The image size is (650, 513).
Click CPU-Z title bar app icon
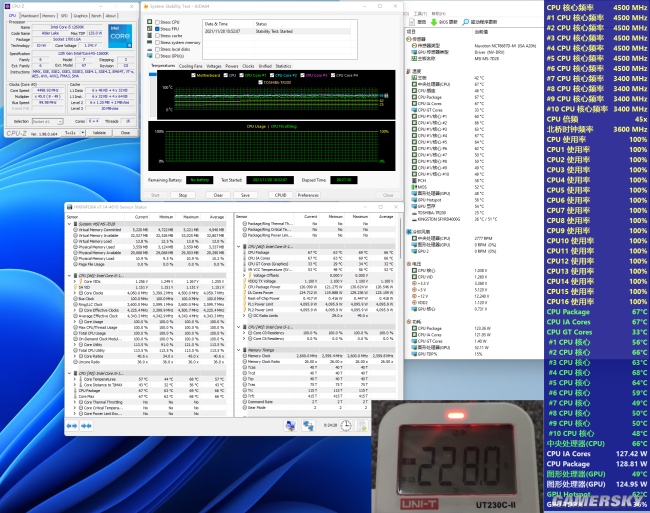[x=7, y=6]
